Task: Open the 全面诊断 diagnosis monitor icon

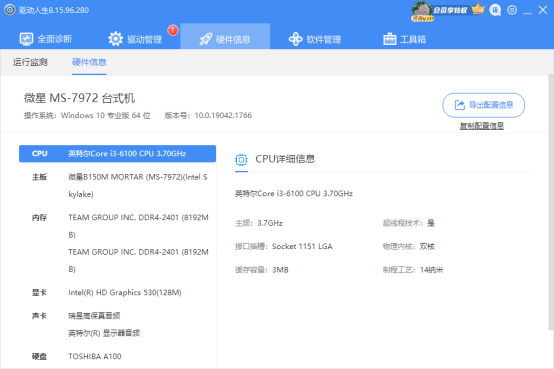Action: click(x=26, y=39)
